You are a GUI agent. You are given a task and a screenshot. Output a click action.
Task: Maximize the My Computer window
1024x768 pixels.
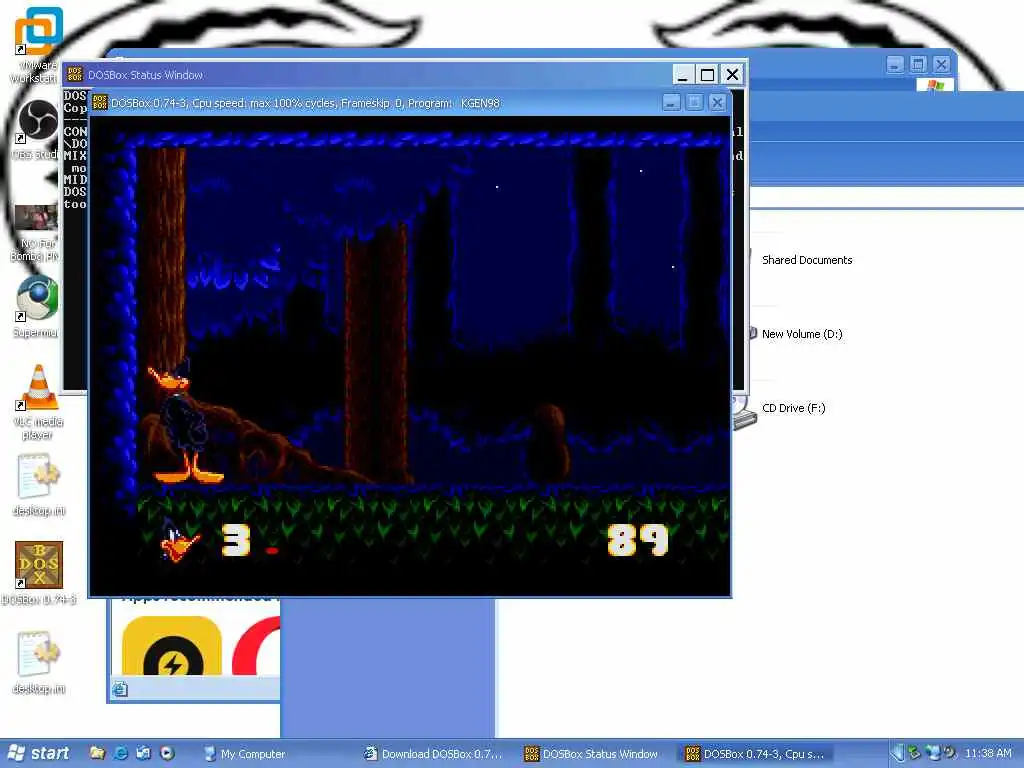coord(918,64)
